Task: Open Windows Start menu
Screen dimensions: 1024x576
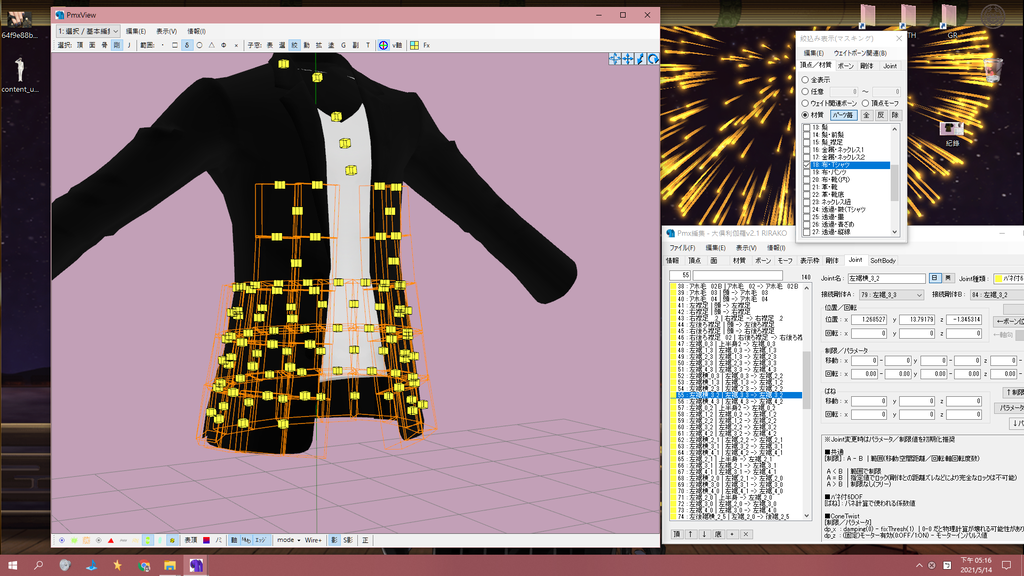Action: coord(12,565)
